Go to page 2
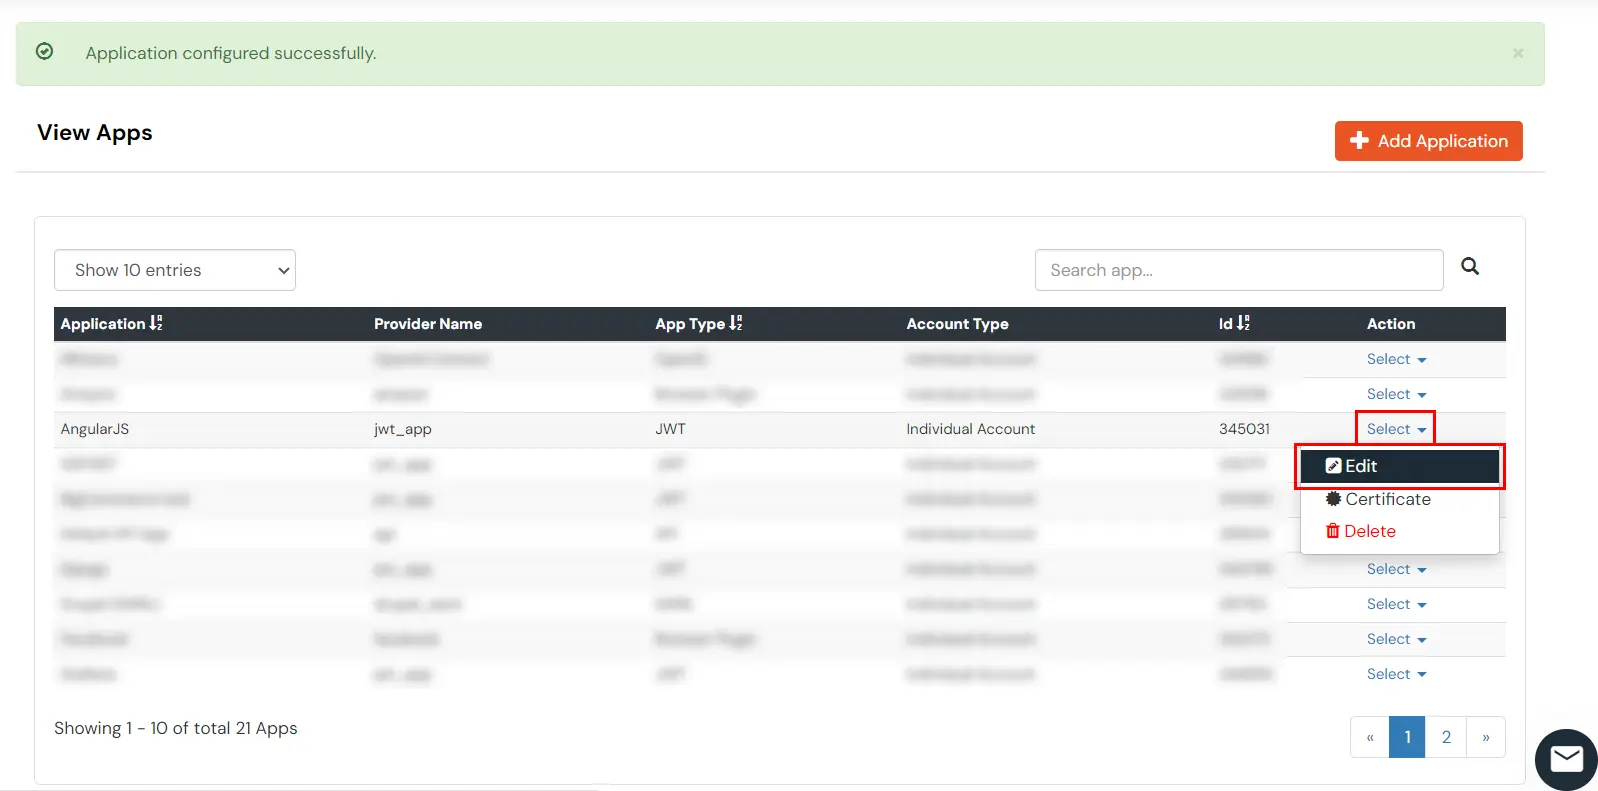This screenshot has height=791, width=1598. (x=1446, y=737)
